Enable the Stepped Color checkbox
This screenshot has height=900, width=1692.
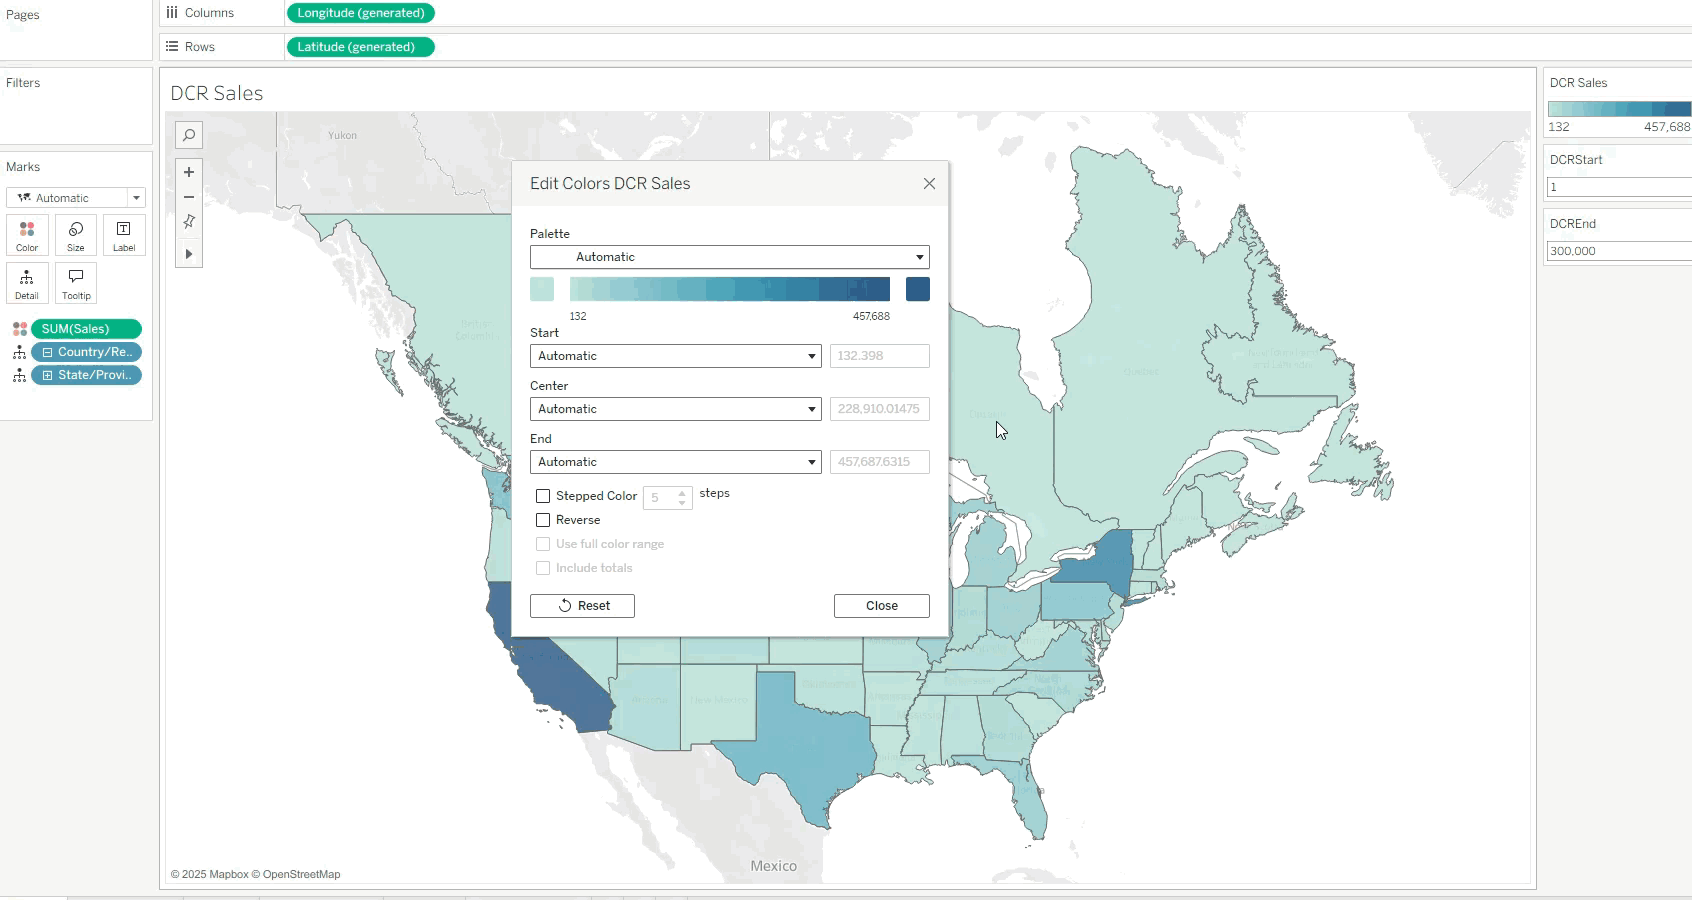pyautogui.click(x=543, y=496)
